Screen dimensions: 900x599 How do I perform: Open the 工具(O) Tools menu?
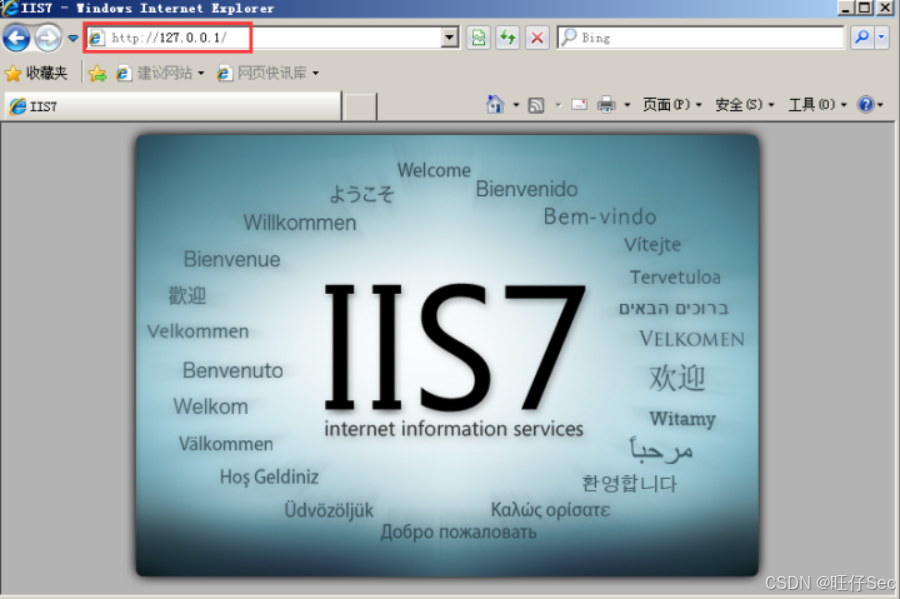coord(817,104)
